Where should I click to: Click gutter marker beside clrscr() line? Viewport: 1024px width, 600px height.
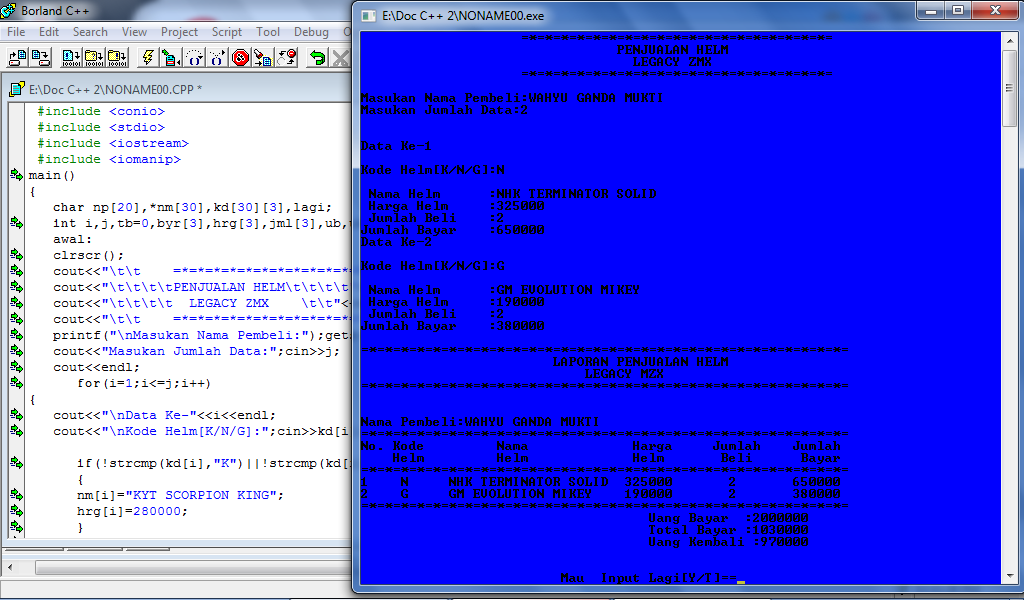[x=16, y=255]
